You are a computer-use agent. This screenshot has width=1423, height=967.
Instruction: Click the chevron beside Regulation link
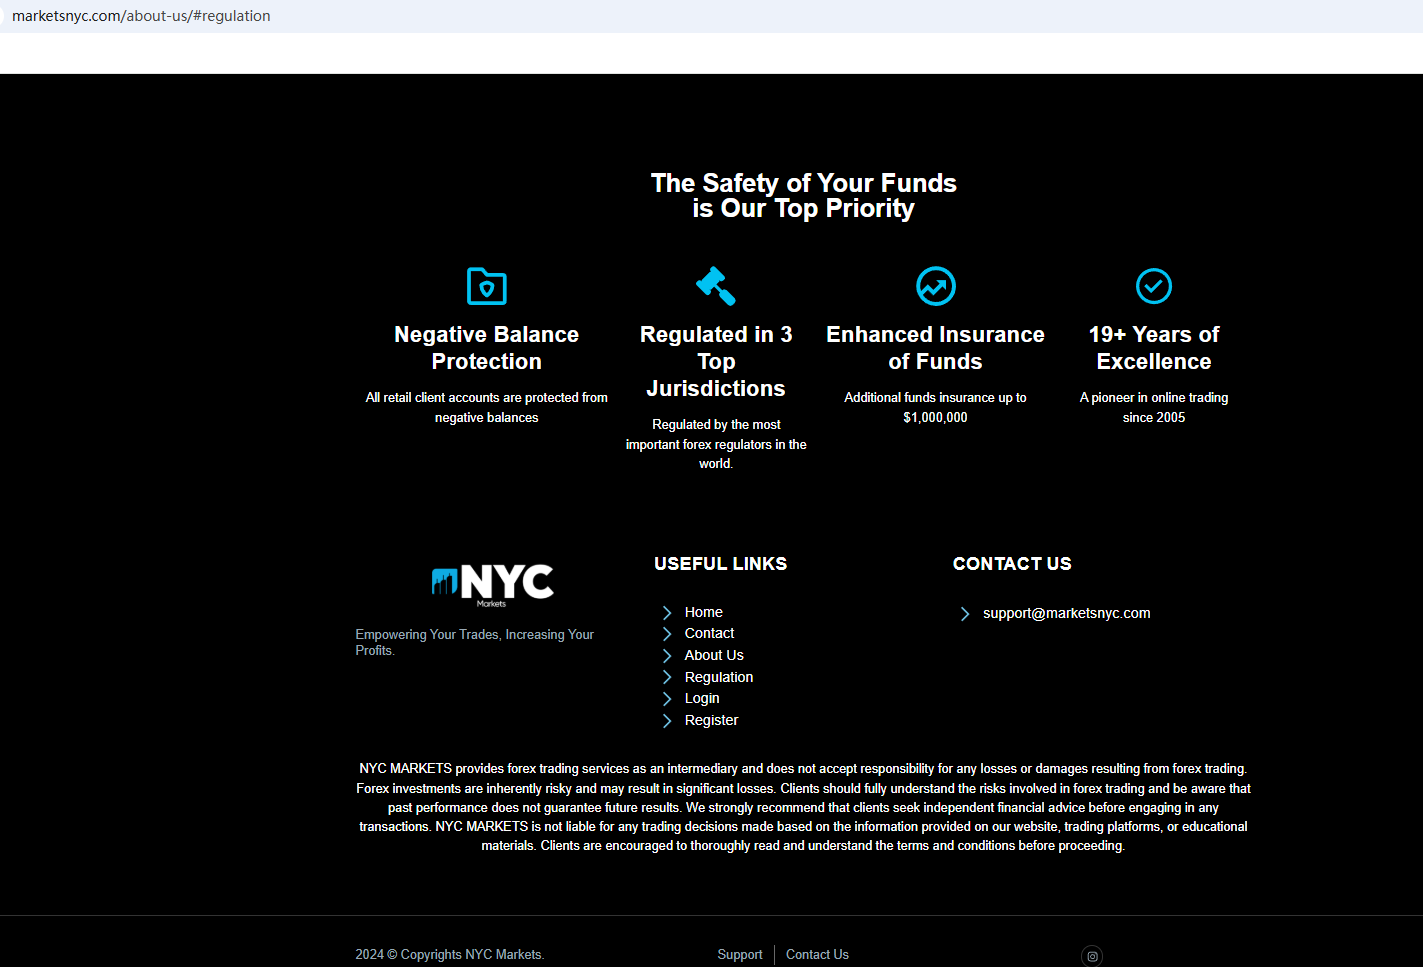click(x=667, y=677)
